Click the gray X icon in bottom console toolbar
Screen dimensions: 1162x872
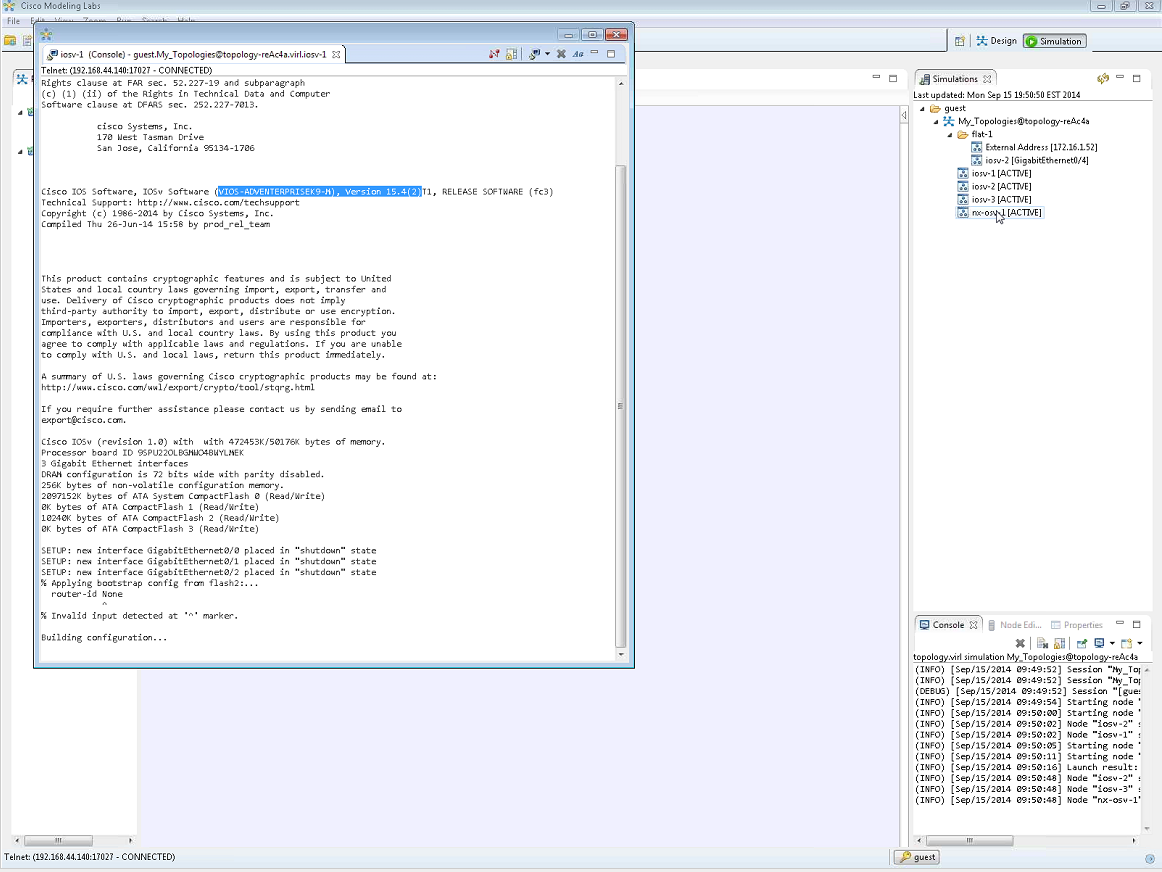click(x=1020, y=643)
